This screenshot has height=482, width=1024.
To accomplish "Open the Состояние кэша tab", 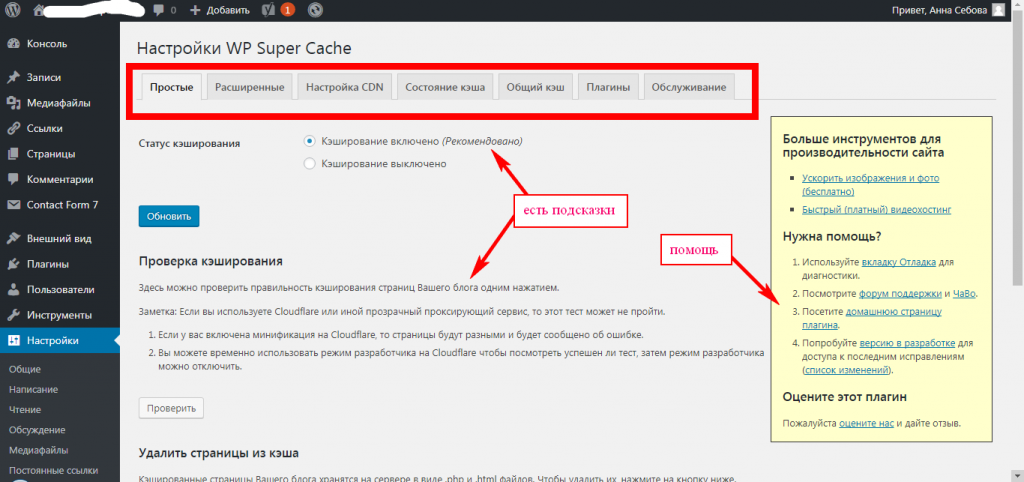I will click(x=445, y=87).
